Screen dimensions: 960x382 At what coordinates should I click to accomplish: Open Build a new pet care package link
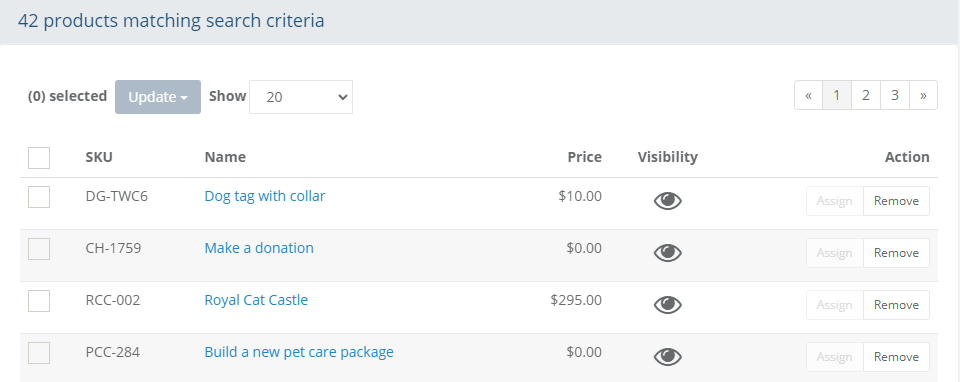pyautogui.click(x=299, y=352)
